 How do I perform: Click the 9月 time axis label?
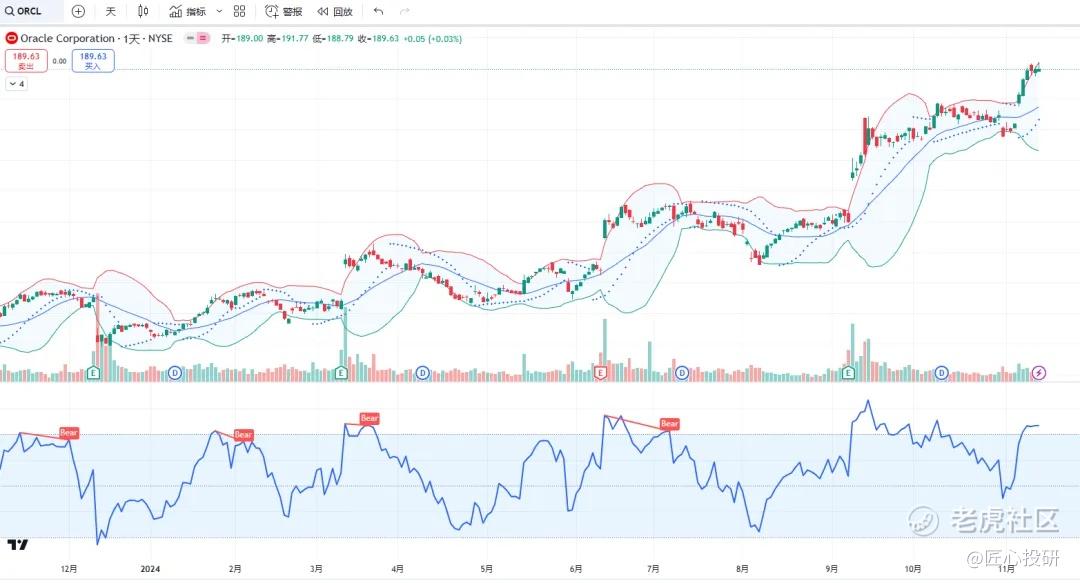point(831,569)
